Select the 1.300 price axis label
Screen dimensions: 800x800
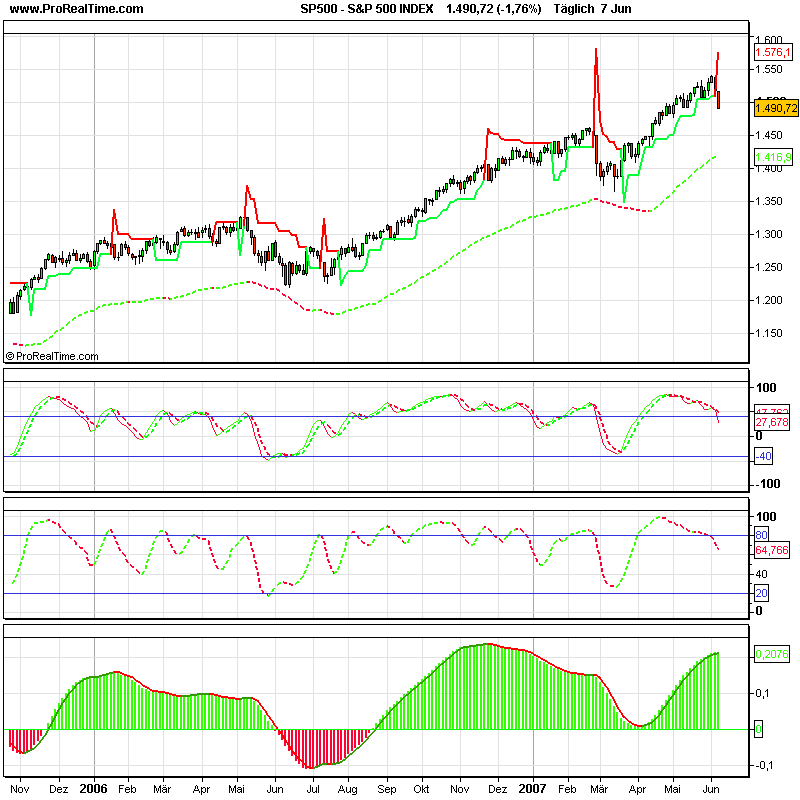click(x=769, y=234)
